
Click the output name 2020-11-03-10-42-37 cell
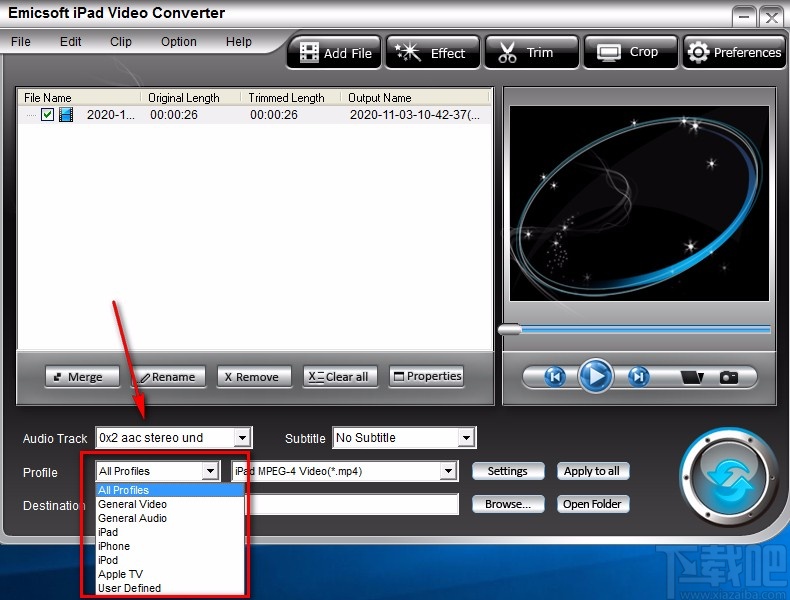tap(415, 115)
